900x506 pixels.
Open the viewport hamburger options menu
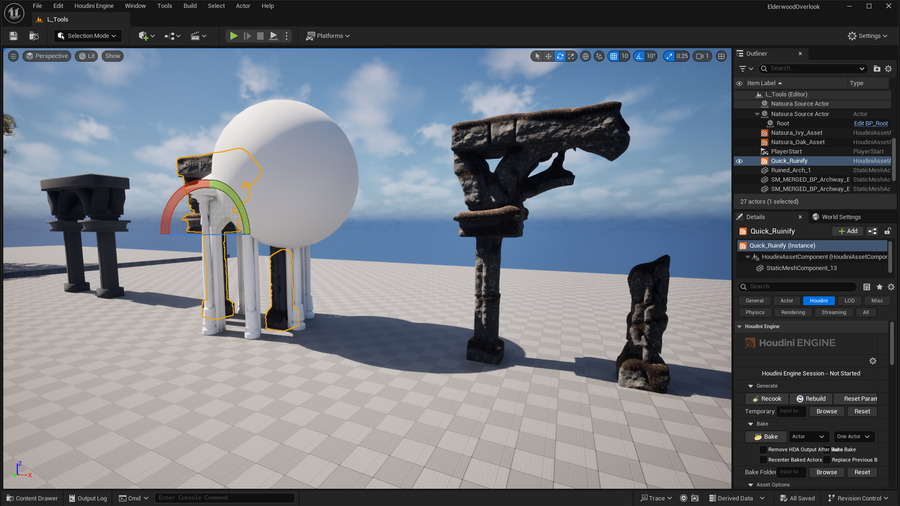coord(13,56)
